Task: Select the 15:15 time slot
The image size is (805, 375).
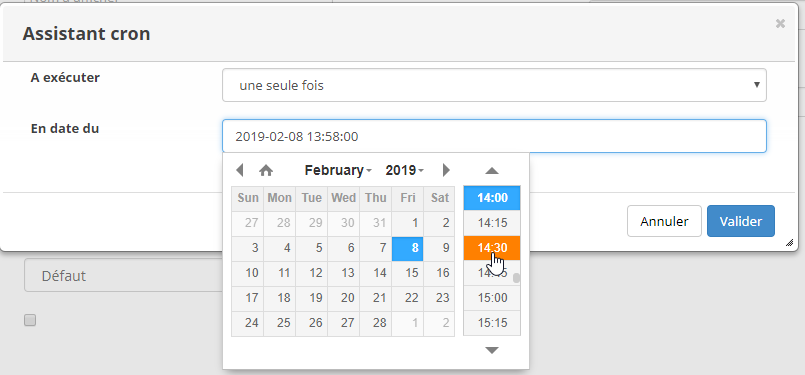Action: pyautogui.click(x=492, y=323)
